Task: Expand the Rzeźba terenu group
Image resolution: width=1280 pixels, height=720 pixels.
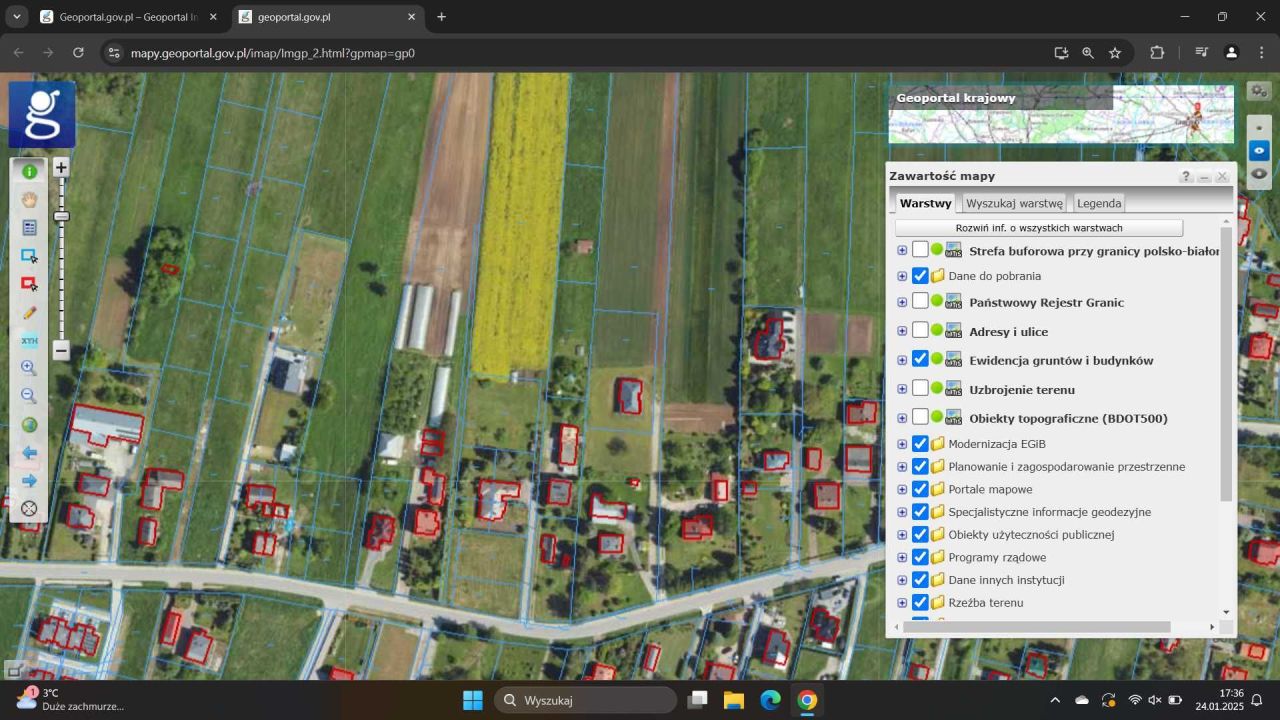Action: coord(902,603)
